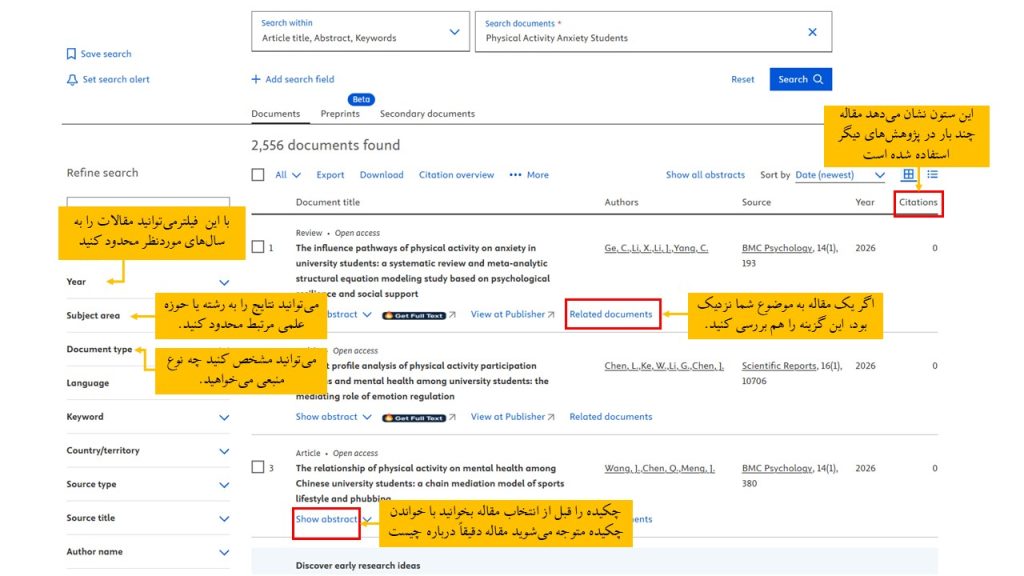Screen dimensions: 1024x576
Task: Click the Set search alert bell icon
Action: [x=72, y=80]
